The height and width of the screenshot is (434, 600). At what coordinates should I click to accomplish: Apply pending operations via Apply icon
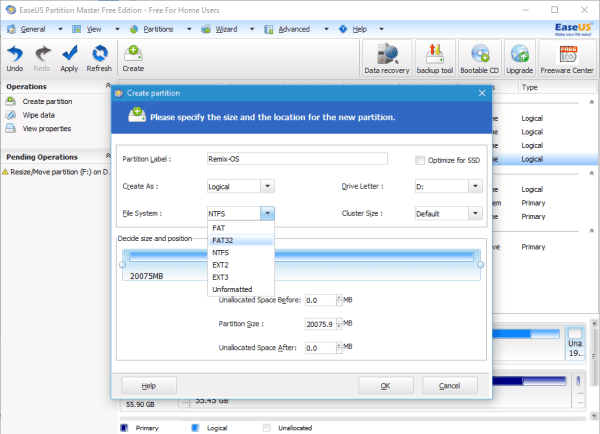point(69,58)
